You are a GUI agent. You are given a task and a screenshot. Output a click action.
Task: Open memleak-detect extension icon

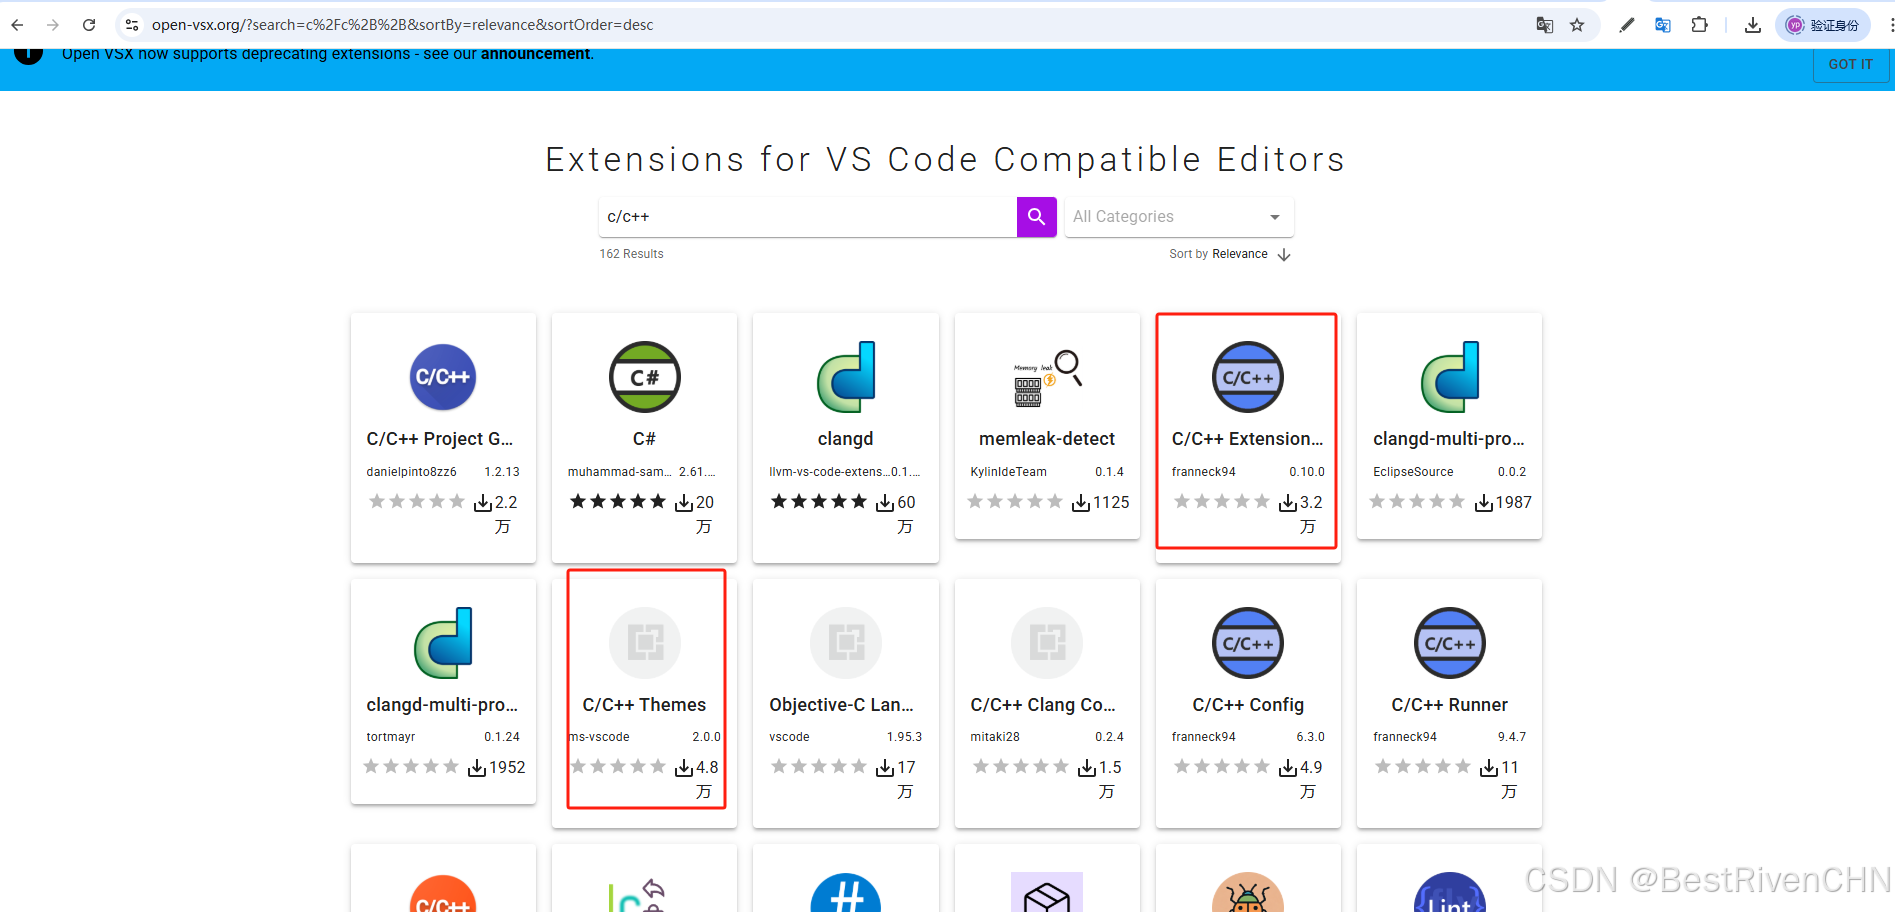(x=1047, y=378)
